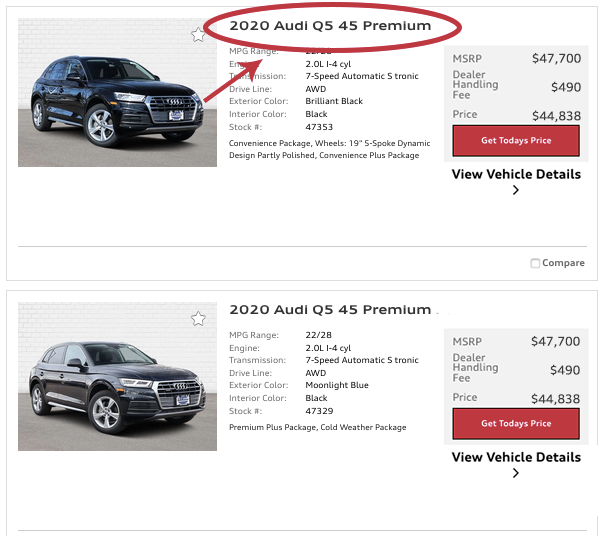Favorite the Moonlight Blue Q5 with star icon

198,319
